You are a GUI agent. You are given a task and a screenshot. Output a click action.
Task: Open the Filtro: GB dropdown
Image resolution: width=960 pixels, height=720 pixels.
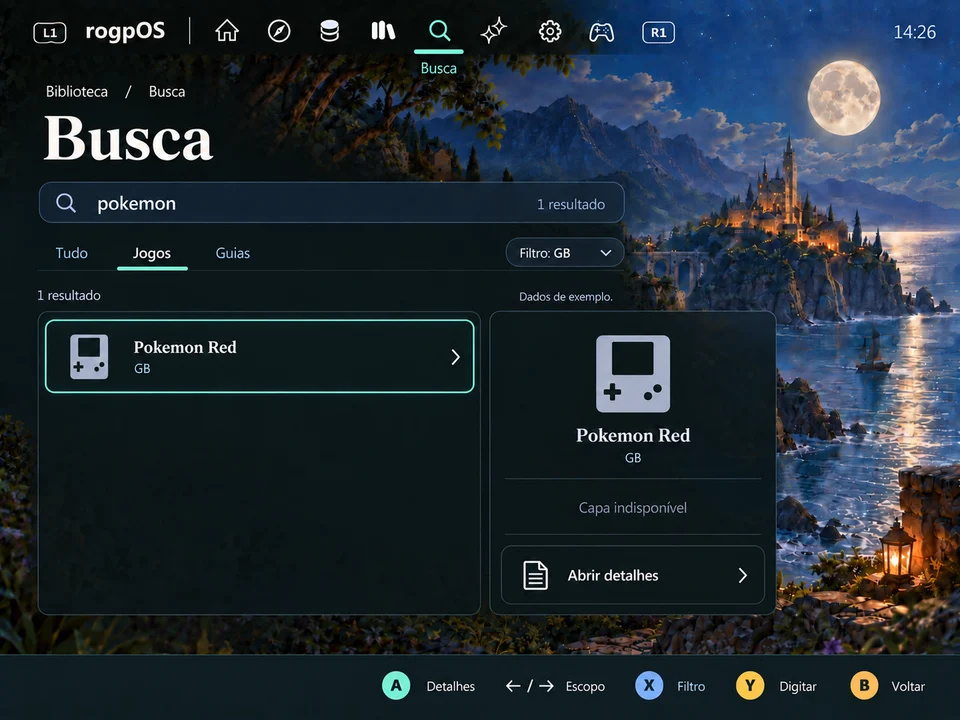[564, 253]
